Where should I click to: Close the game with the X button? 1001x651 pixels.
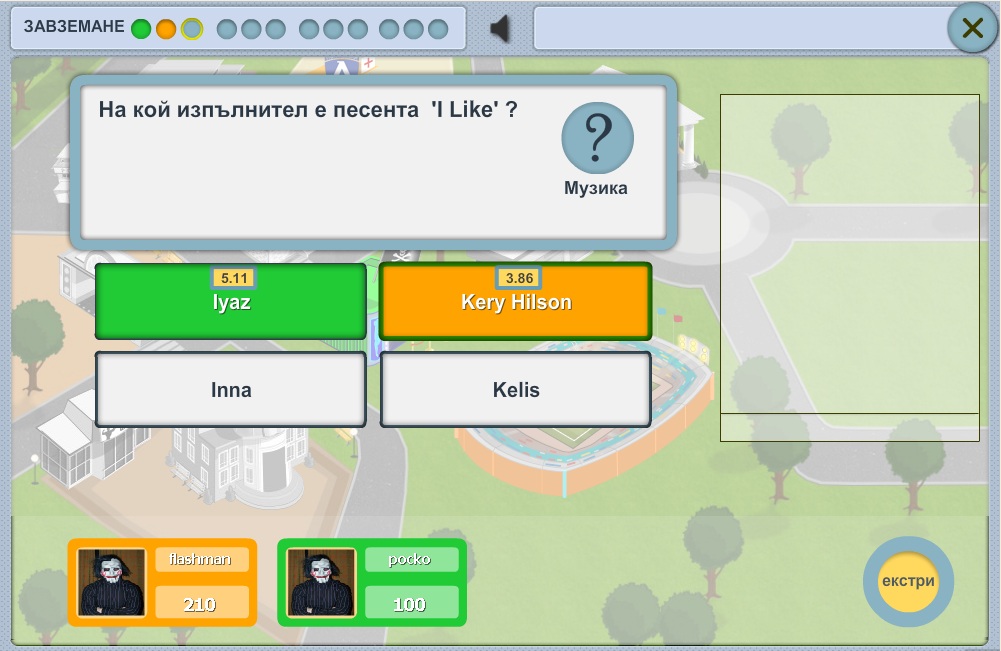(x=972, y=29)
